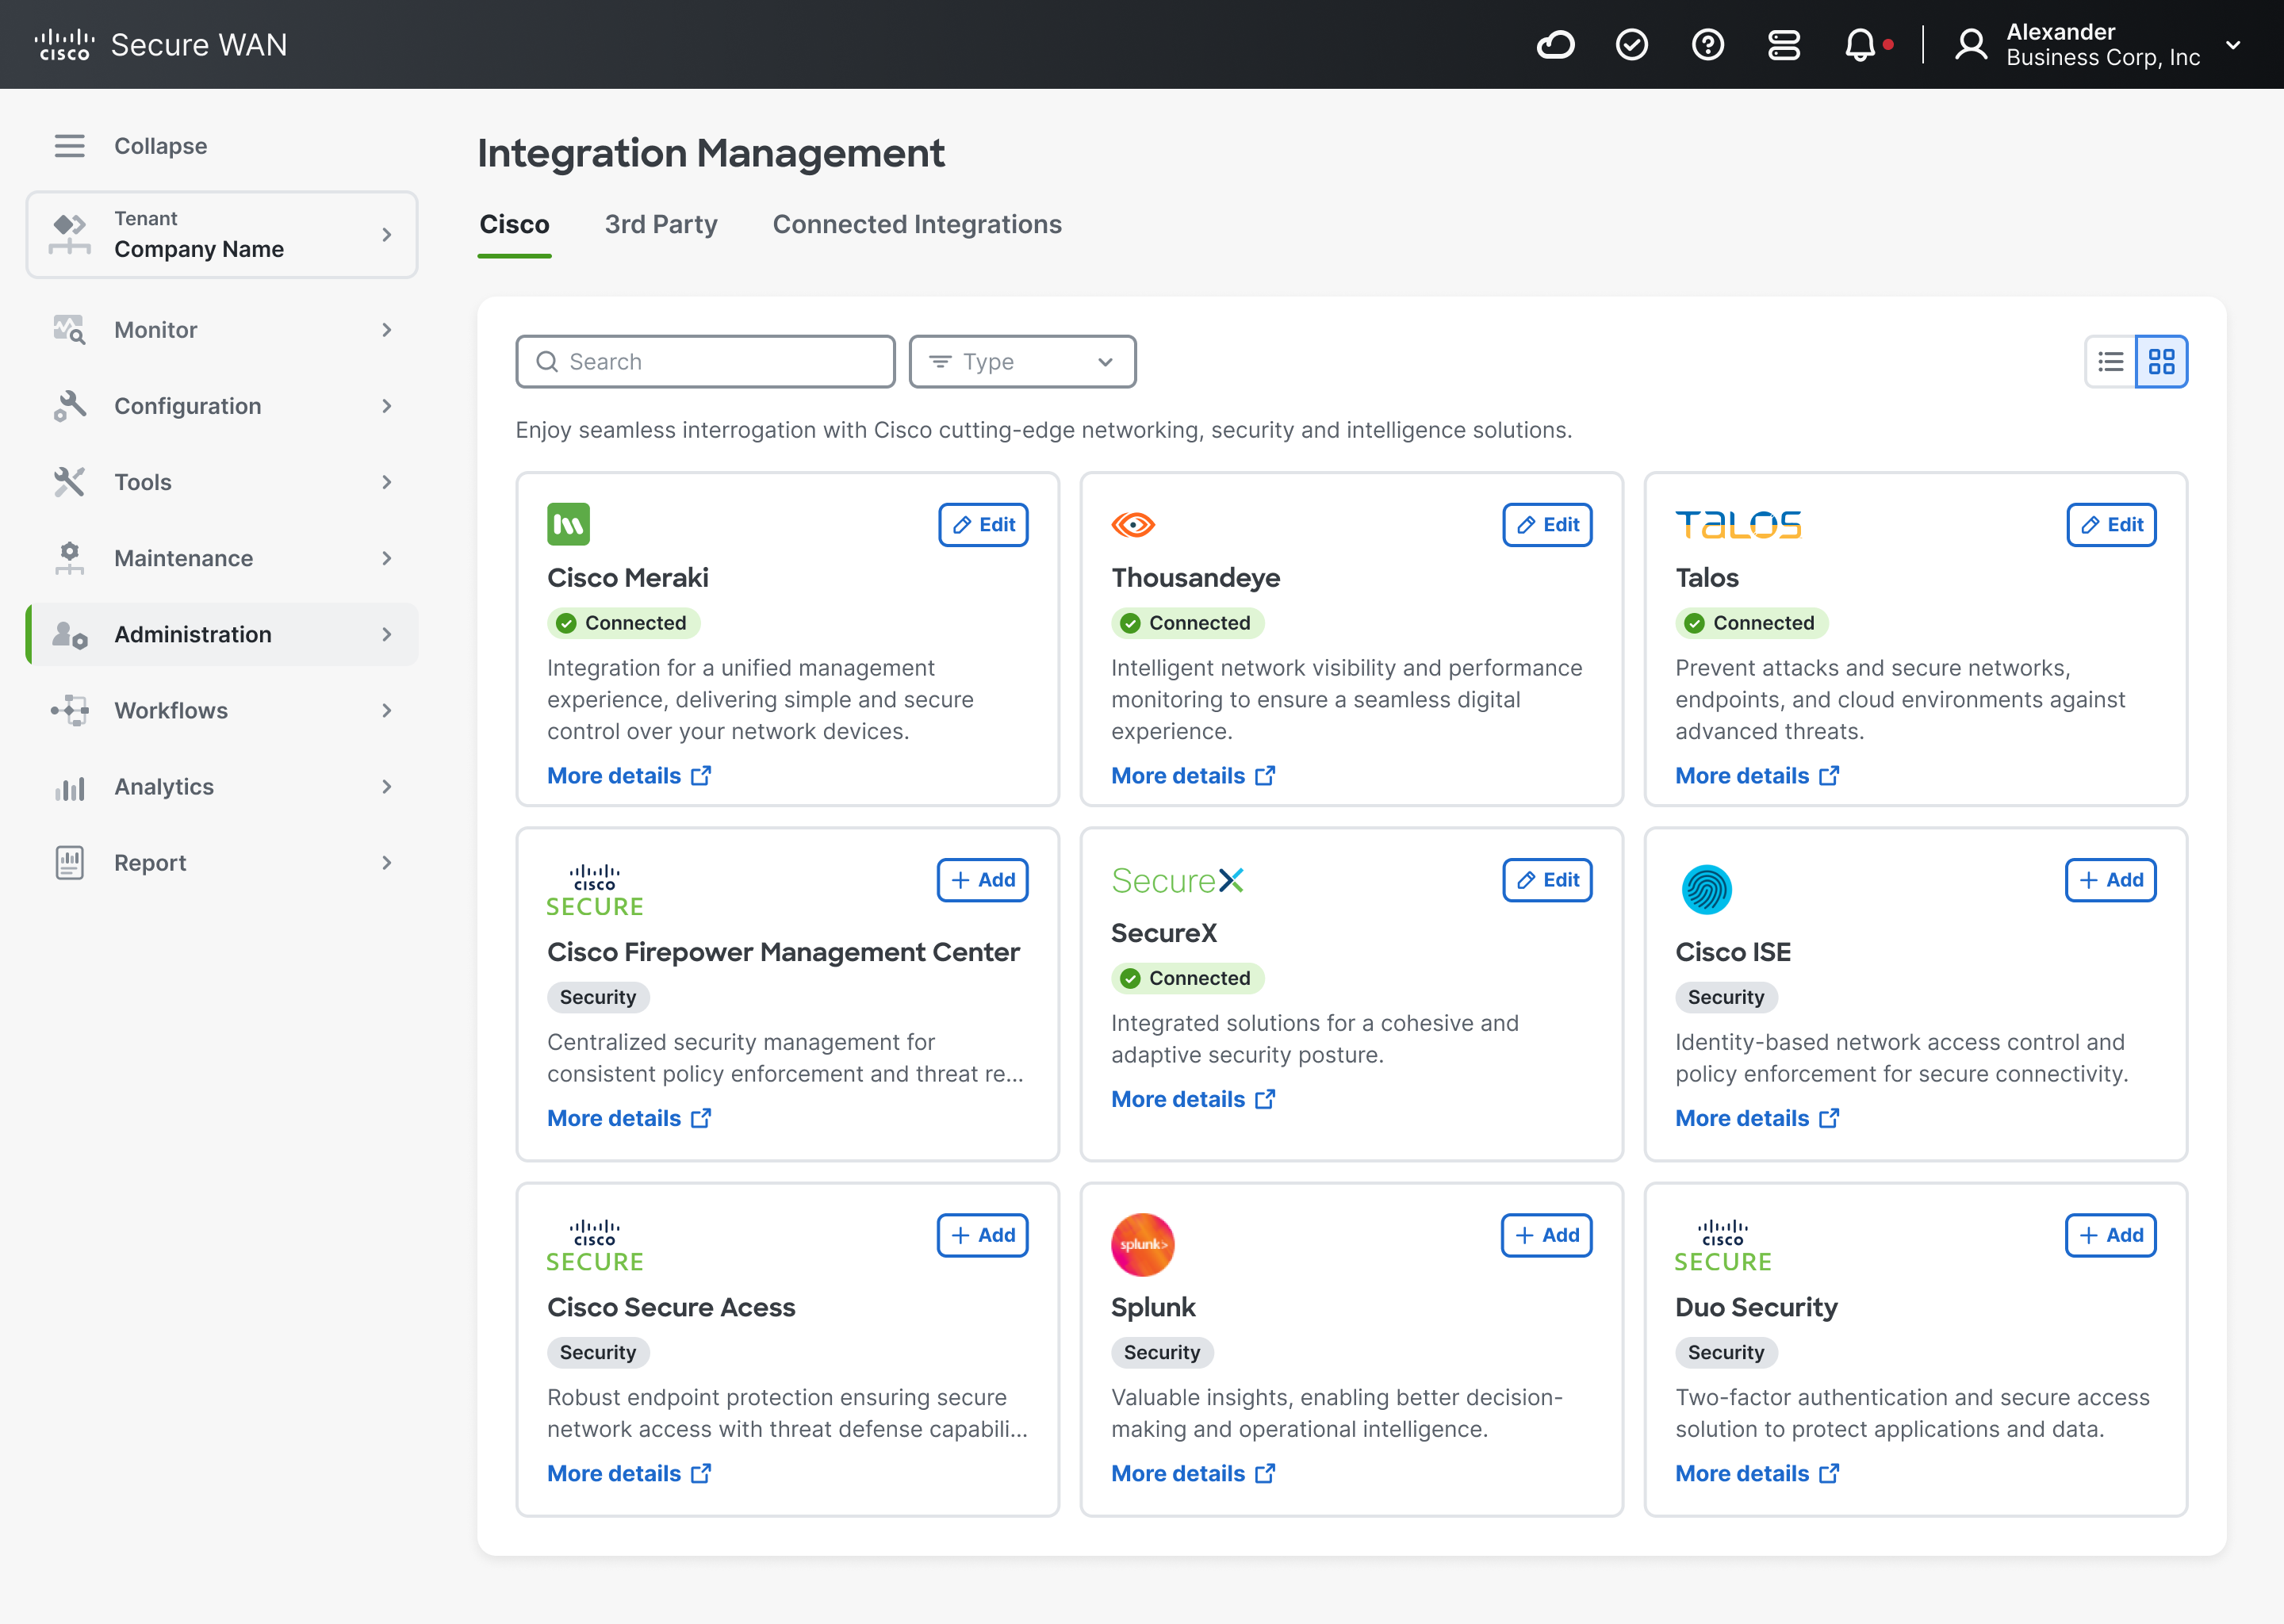Click the SecureX logo

click(x=1177, y=880)
